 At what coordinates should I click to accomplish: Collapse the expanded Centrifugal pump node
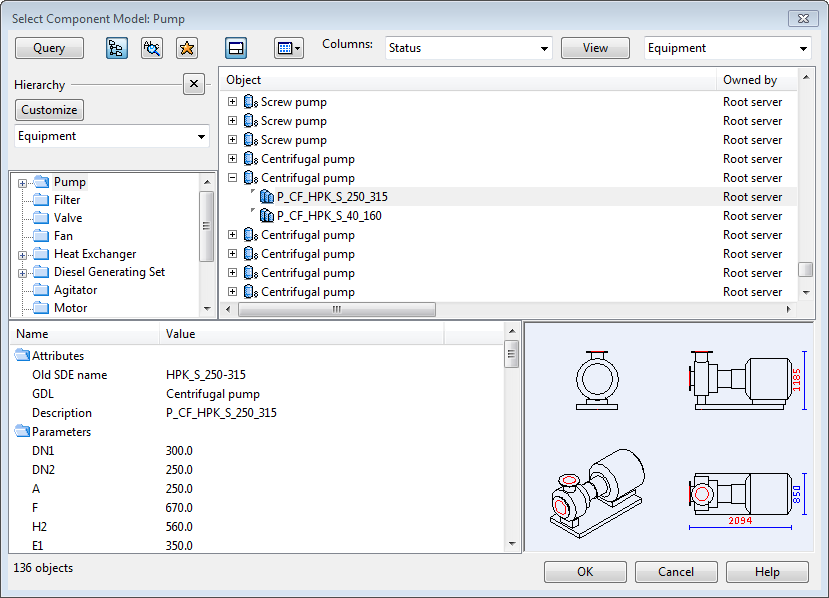(232, 178)
